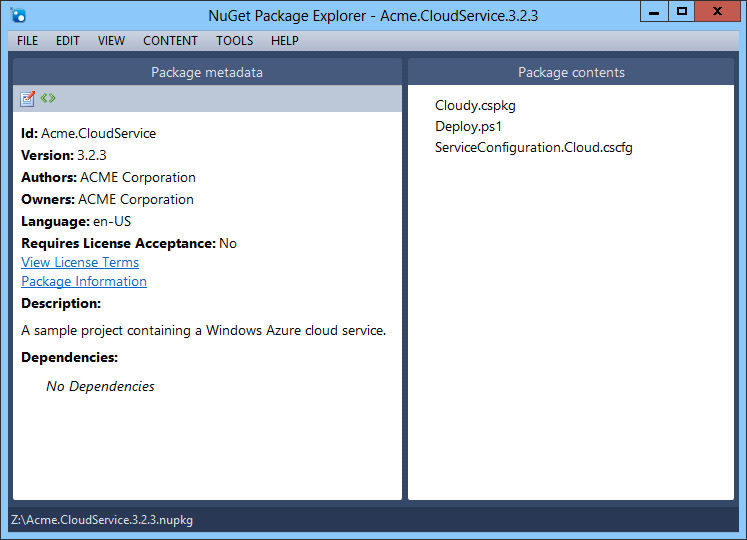Click the Edit Metadata pencil icon
747x540 pixels.
click(x=28, y=98)
